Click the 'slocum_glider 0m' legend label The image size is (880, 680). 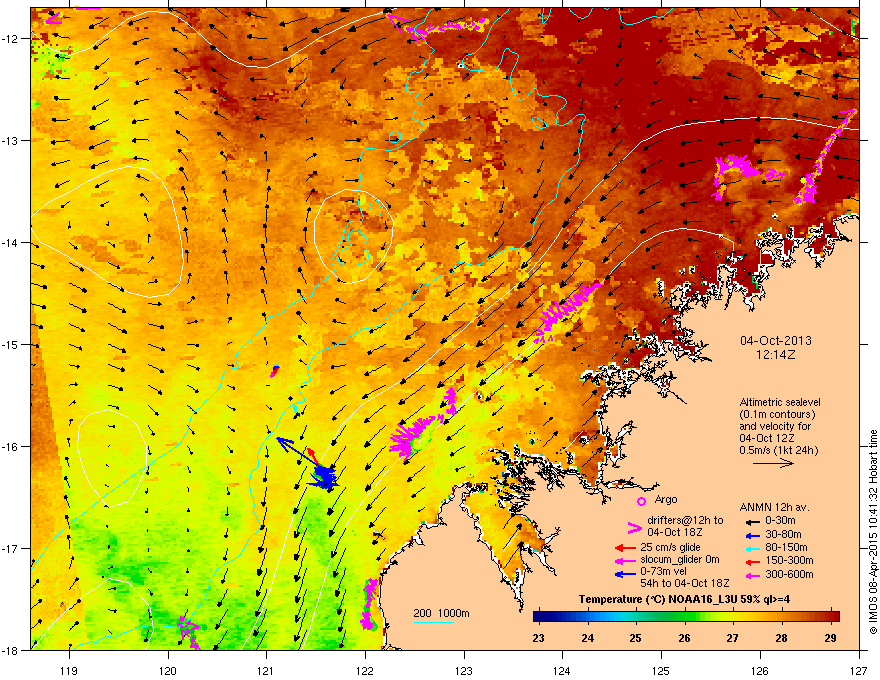point(680,559)
